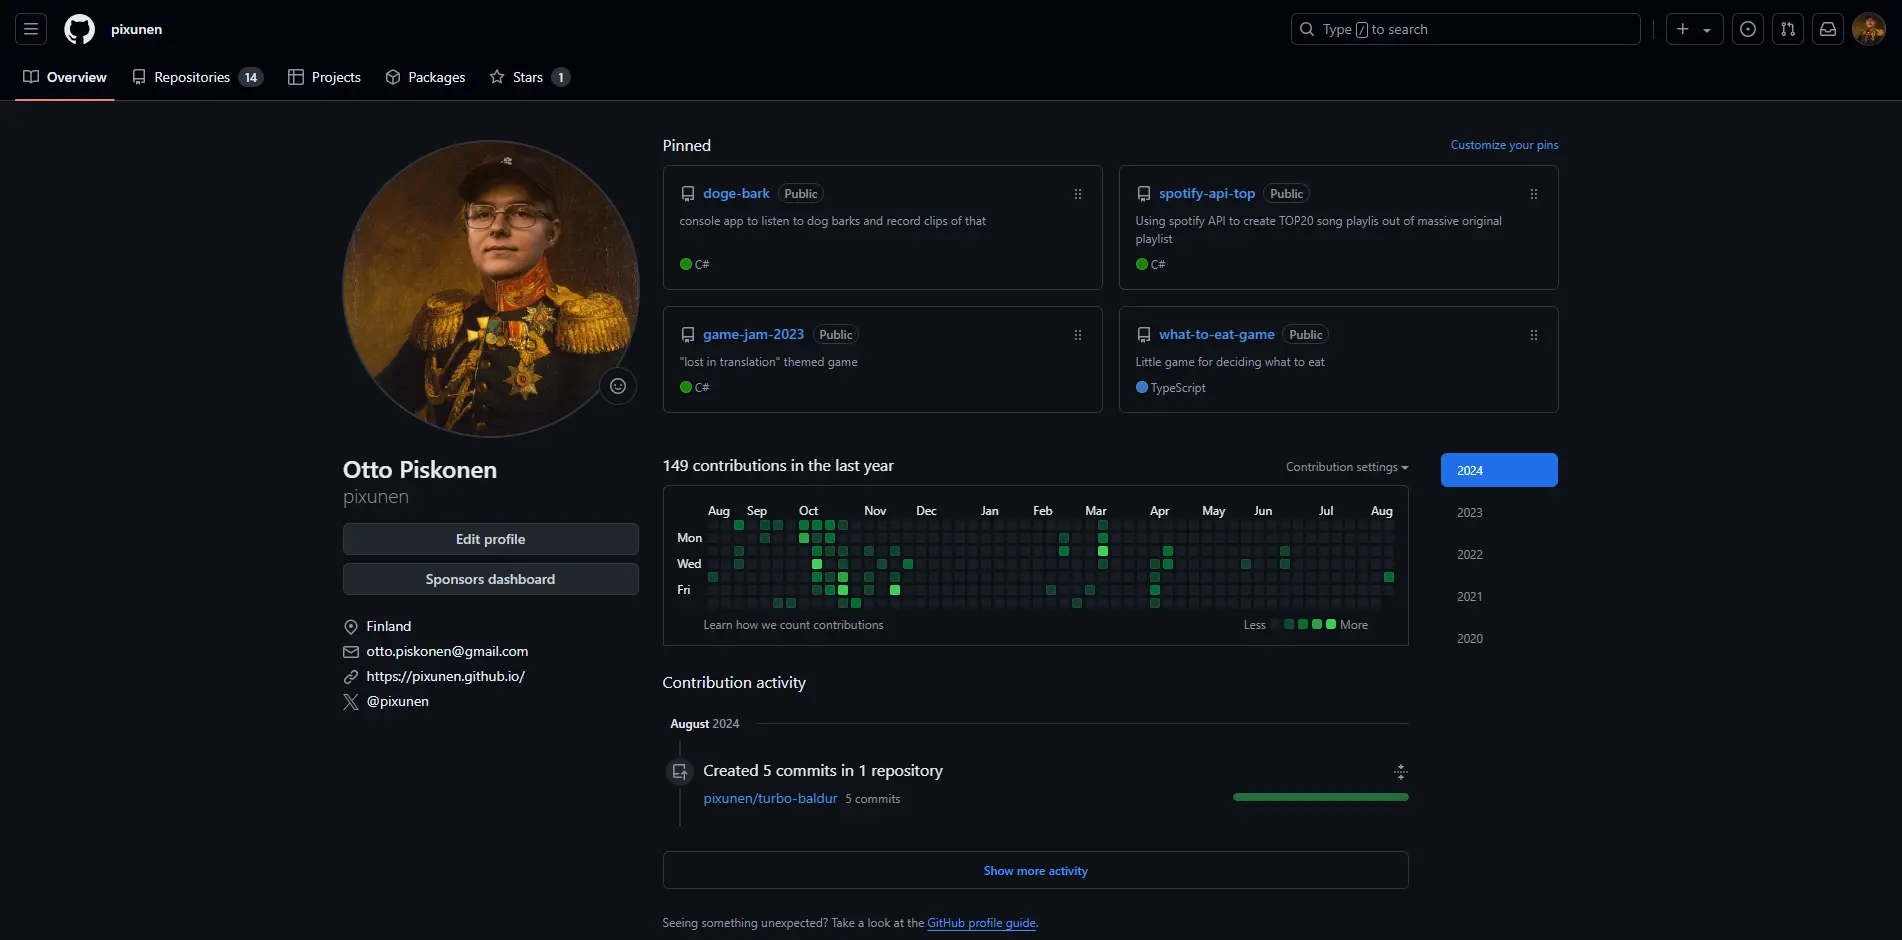Click the commit activity icon in timeline
Viewport: 1902px width, 940px height.
pos(680,772)
